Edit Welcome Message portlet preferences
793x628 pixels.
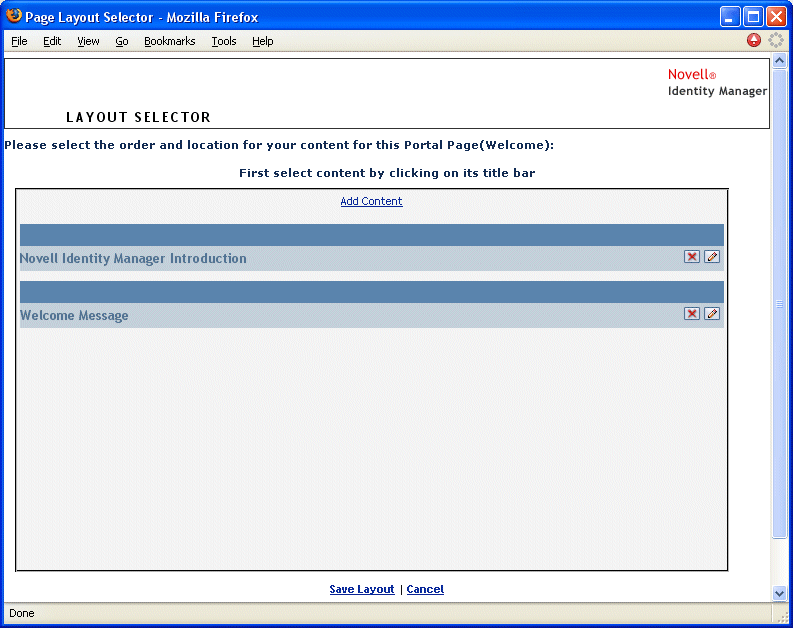712,314
